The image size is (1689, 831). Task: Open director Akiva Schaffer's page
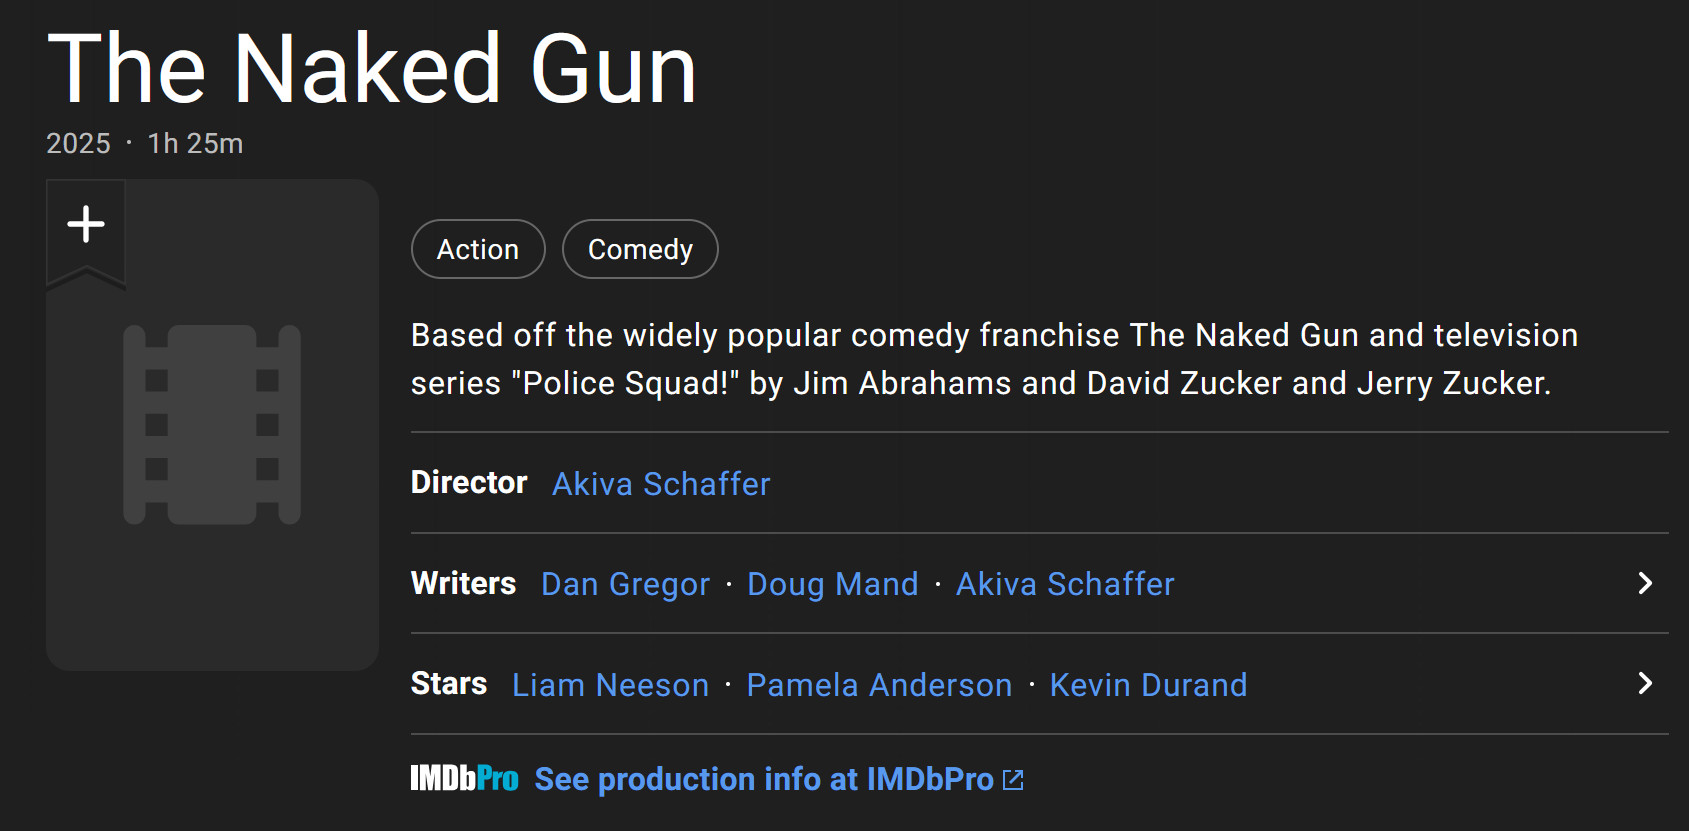pyautogui.click(x=661, y=484)
